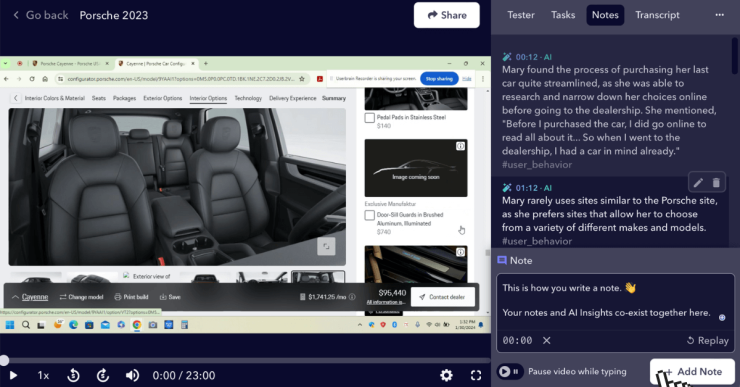Clear the 00:00 note timestamp

click(547, 340)
